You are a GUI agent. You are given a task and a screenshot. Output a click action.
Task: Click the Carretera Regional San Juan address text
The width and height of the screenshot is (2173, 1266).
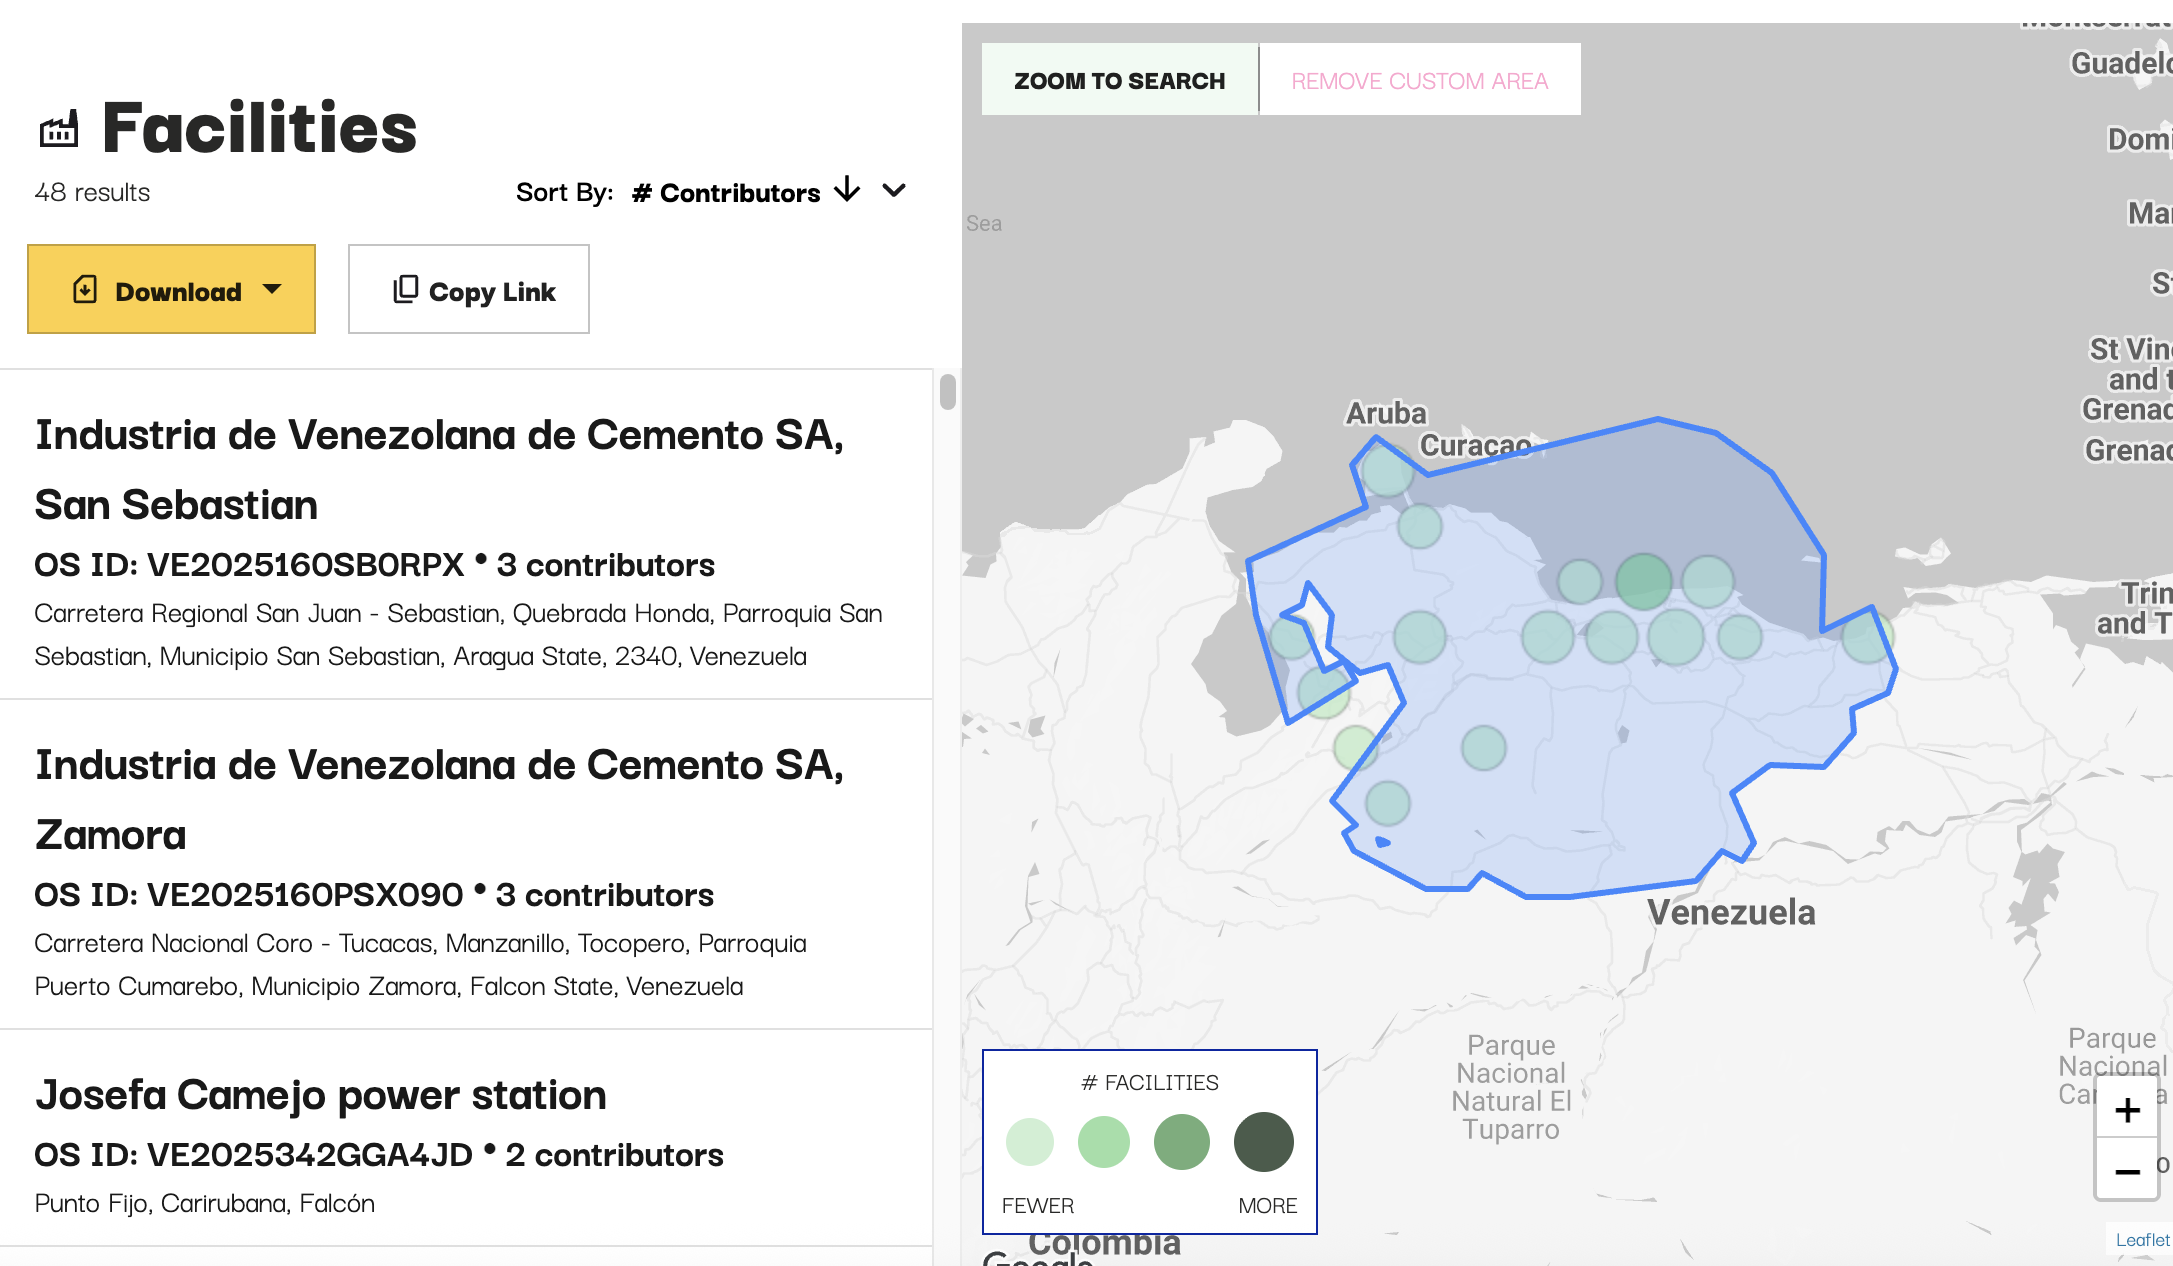[458, 635]
